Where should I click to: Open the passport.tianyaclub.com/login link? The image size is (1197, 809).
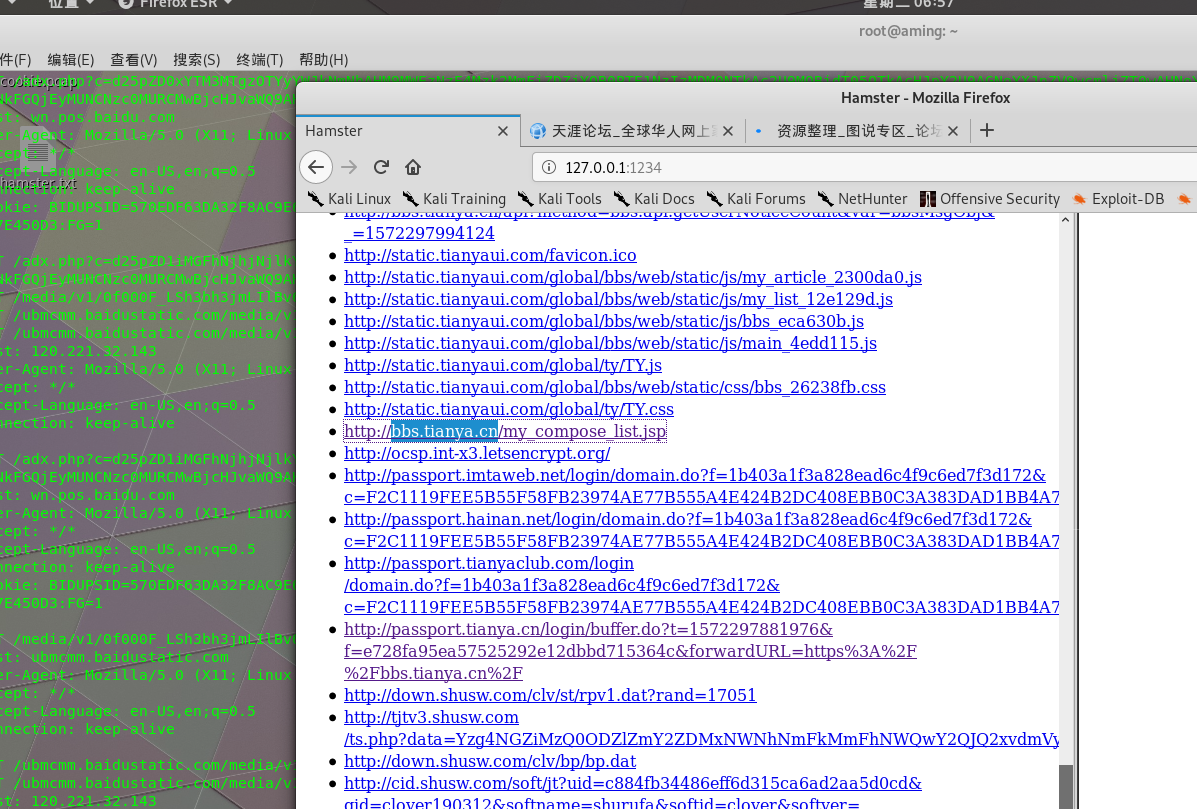coord(701,585)
